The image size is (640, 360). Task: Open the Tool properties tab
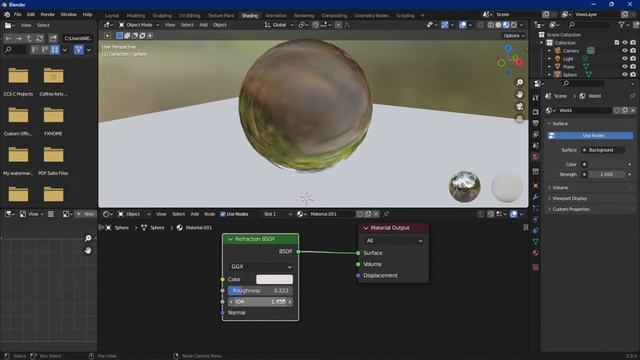536,98
